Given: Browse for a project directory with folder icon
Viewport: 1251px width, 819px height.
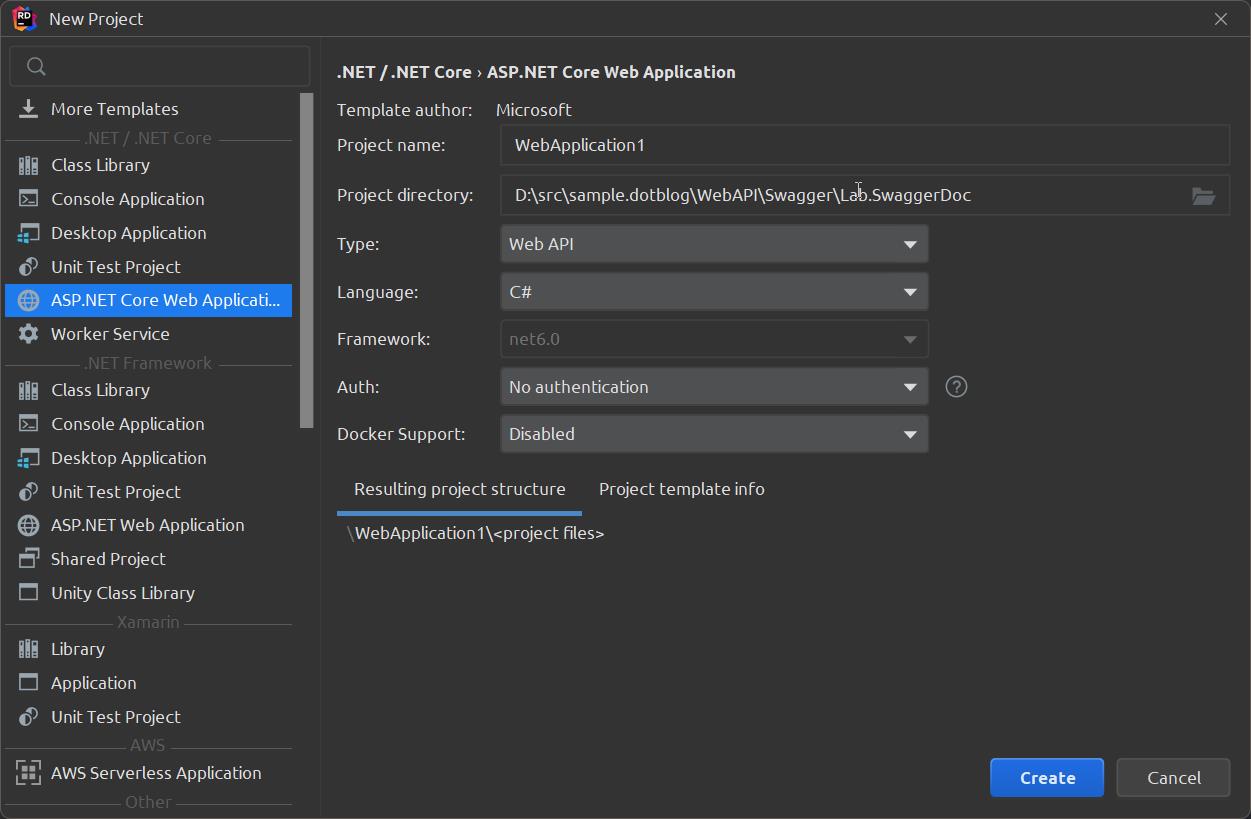Looking at the screenshot, I should click(1205, 195).
